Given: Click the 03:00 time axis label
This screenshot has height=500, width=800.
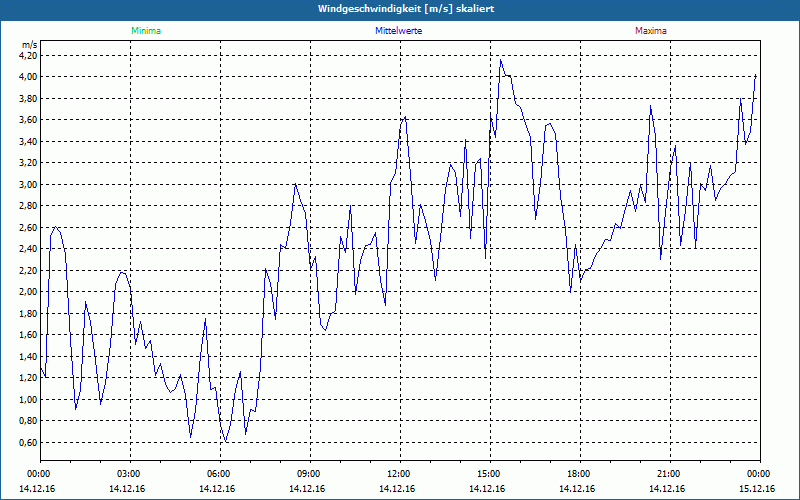Looking at the screenshot, I should [130, 474].
